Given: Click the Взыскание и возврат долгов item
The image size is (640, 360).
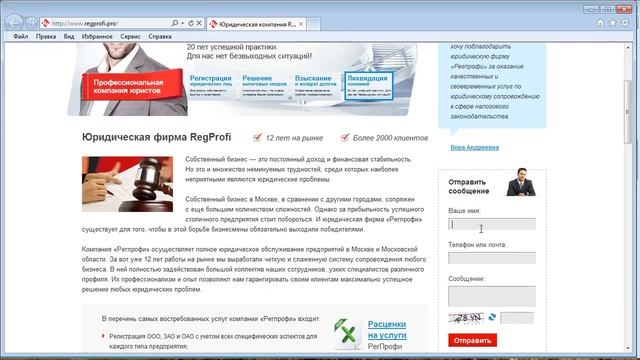Looking at the screenshot, I should point(316,86).
